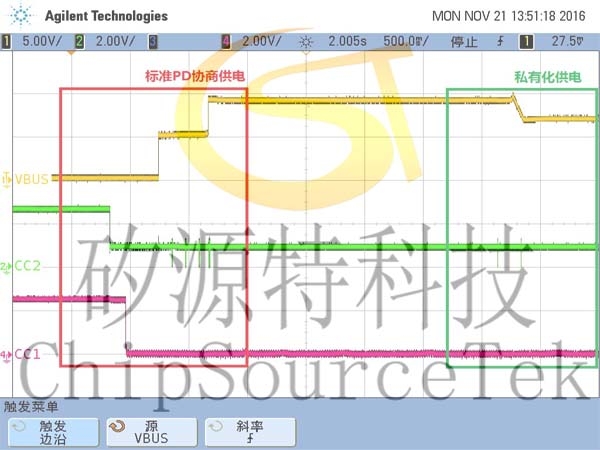Open the 触发 边沿 trigger type softkey
The height and width of the screenshot is (450, 600).
pyautogui.click(x=53, y=432)
